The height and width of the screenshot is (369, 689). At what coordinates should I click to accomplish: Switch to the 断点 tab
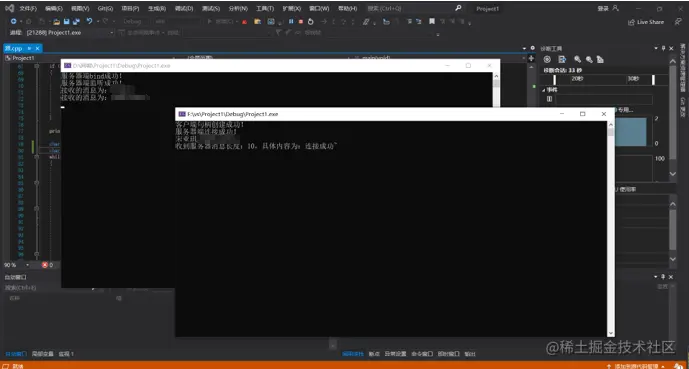coord(374,354)
